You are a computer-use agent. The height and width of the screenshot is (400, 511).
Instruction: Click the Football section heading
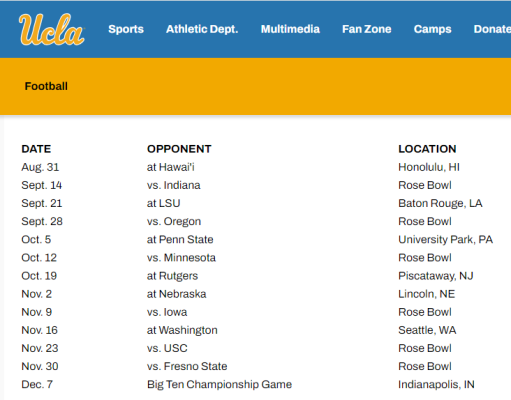[46, 86]
